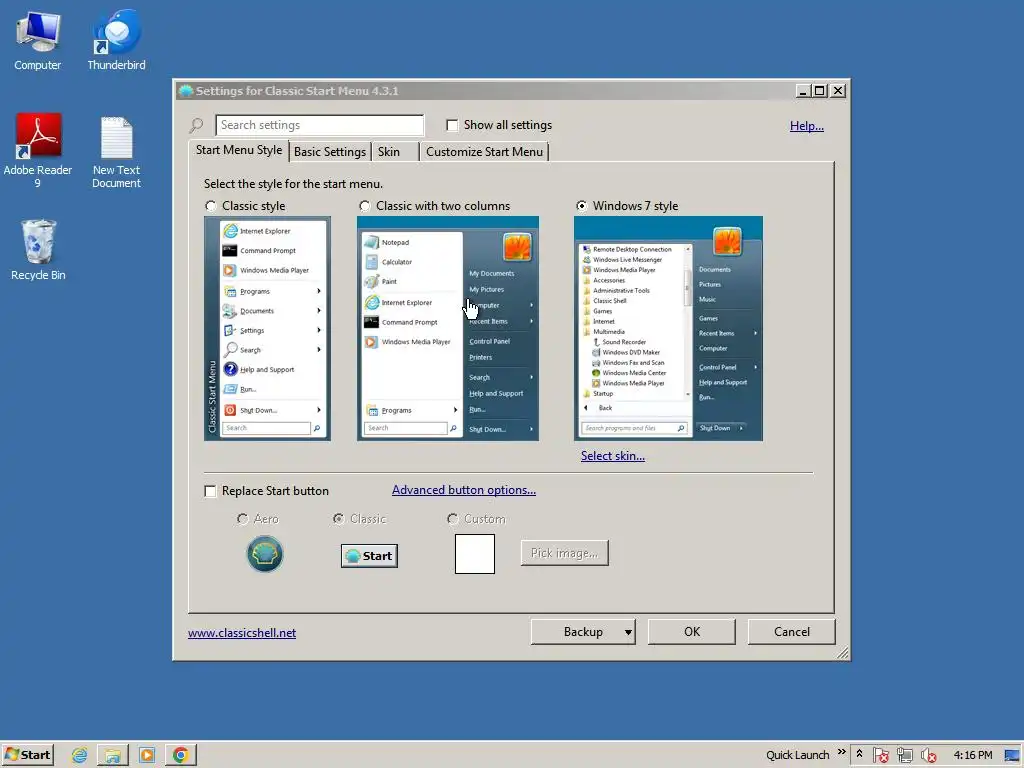Focus the Search settings input field
The width and height of the screenshot is (1024, 768).
tap(319, 125)
